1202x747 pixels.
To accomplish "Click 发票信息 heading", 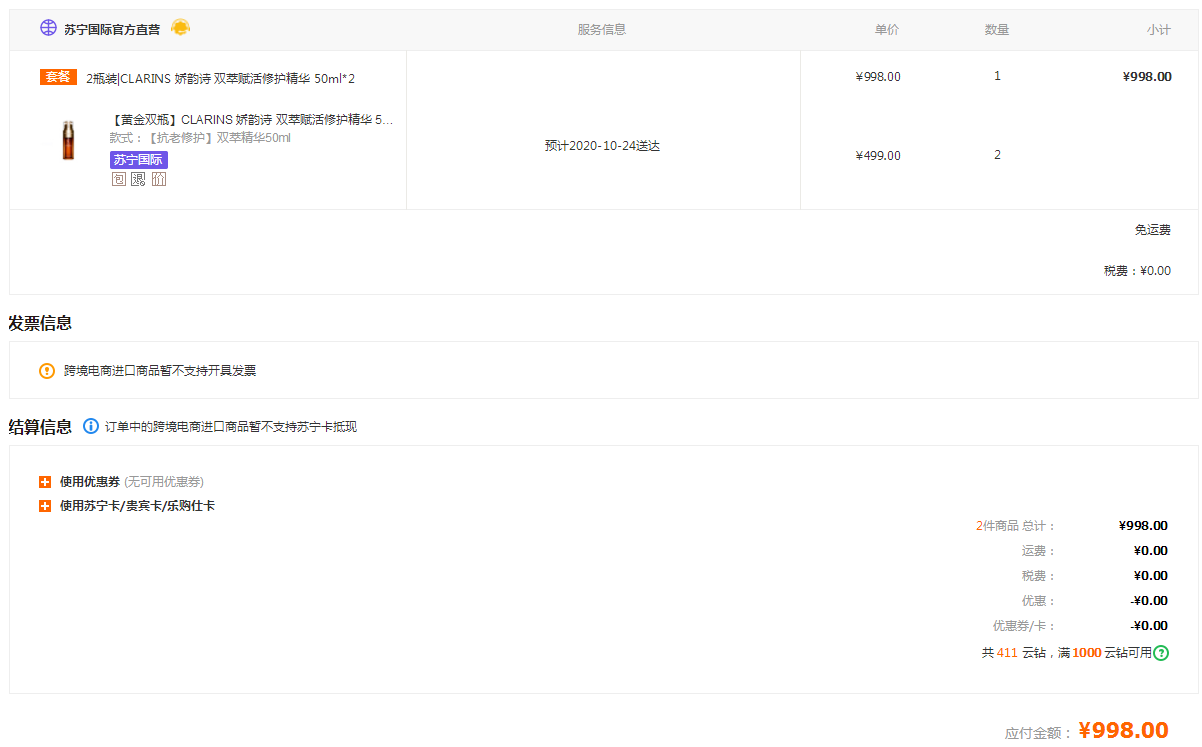I will pos(40,323).
